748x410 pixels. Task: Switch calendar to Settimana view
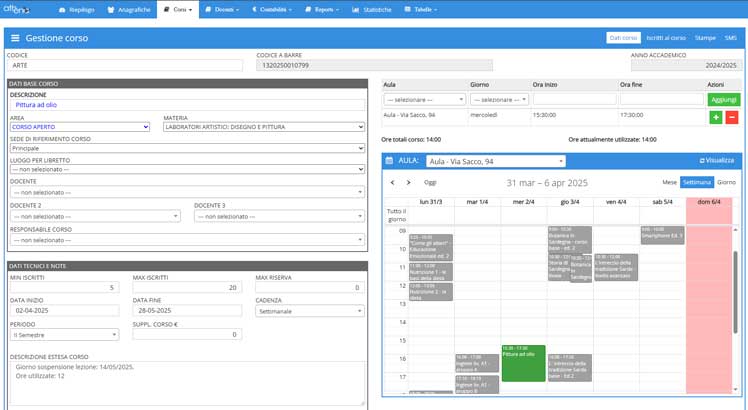[696, 183]
